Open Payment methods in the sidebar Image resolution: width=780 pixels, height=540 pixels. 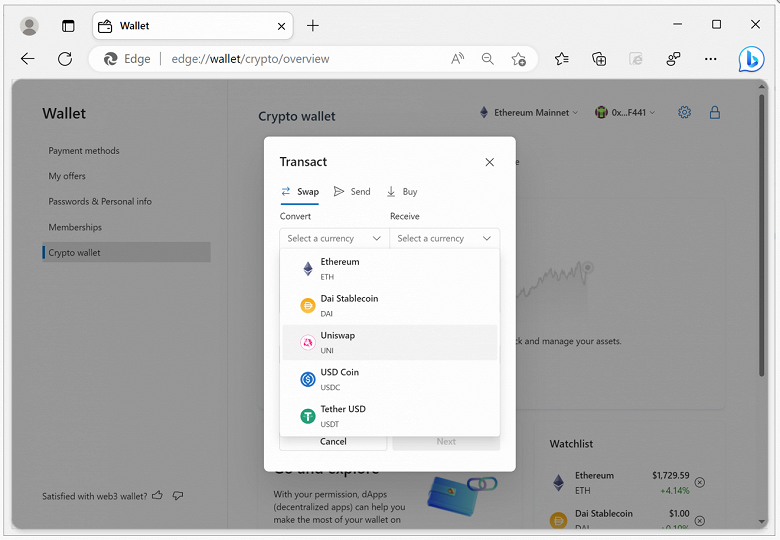pos(84,151)
